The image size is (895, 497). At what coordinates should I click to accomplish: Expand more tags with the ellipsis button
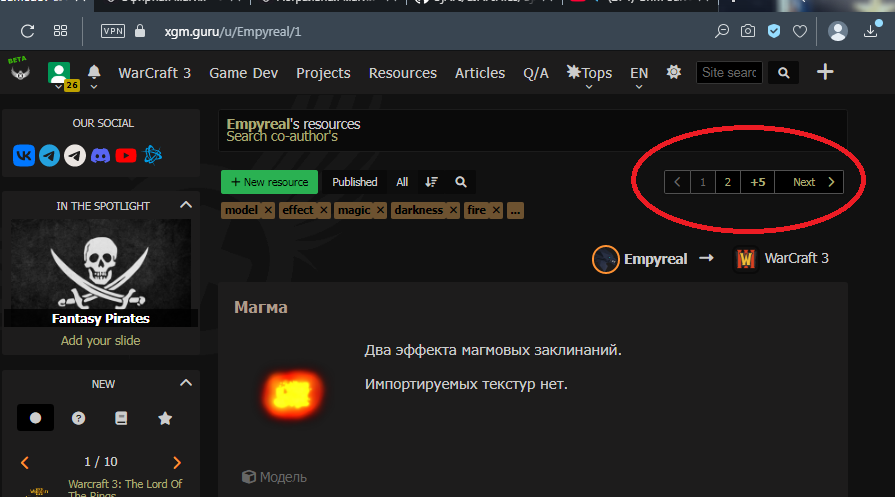515,211
